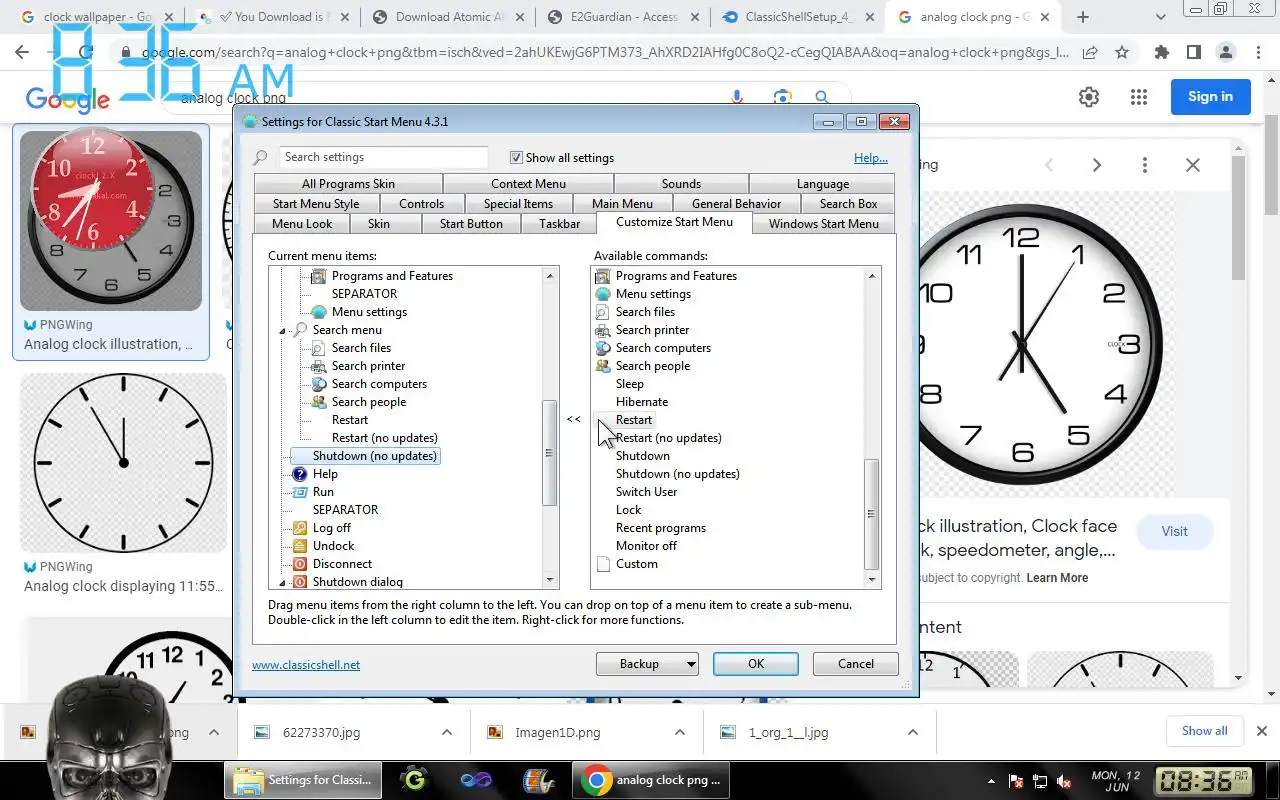1280x800 pixels.
Task: Toggle the Show all settings checkbox
Action: tap(516, 157)
